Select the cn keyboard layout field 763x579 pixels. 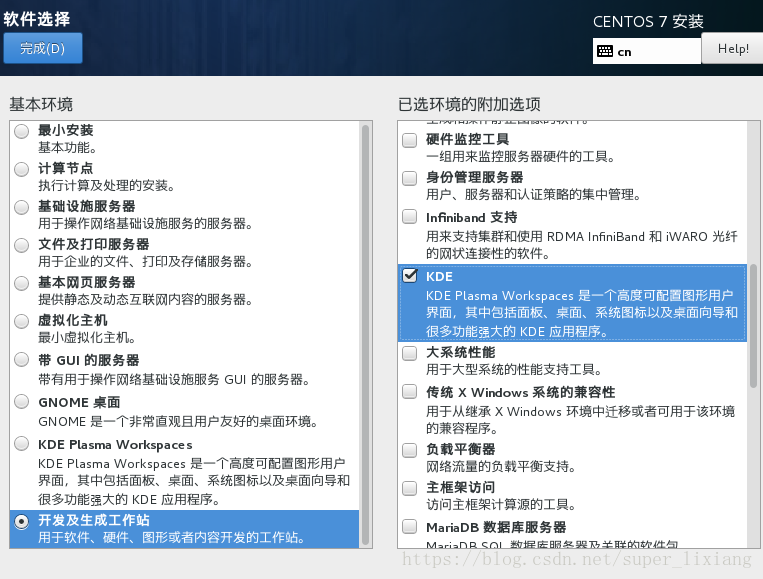(x=647, y=51)
